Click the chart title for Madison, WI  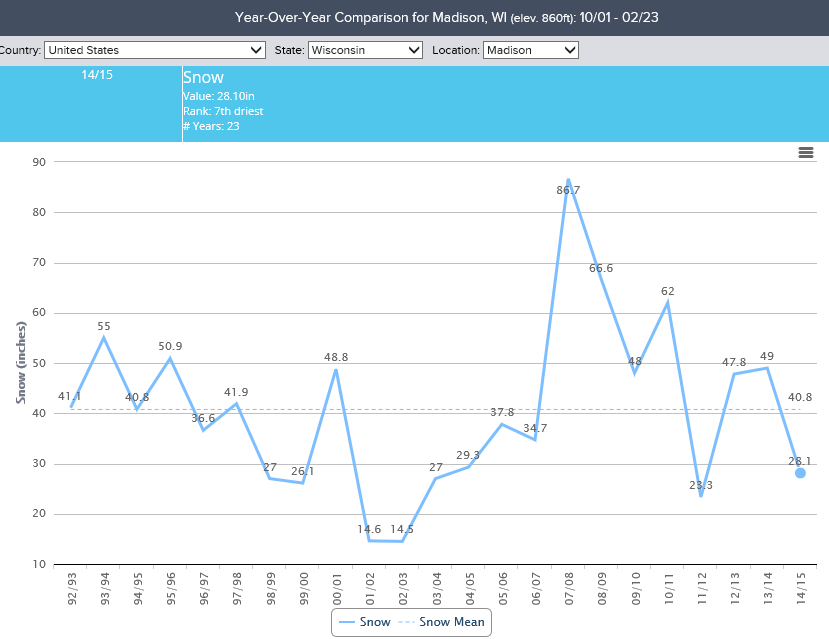point(414,17)
